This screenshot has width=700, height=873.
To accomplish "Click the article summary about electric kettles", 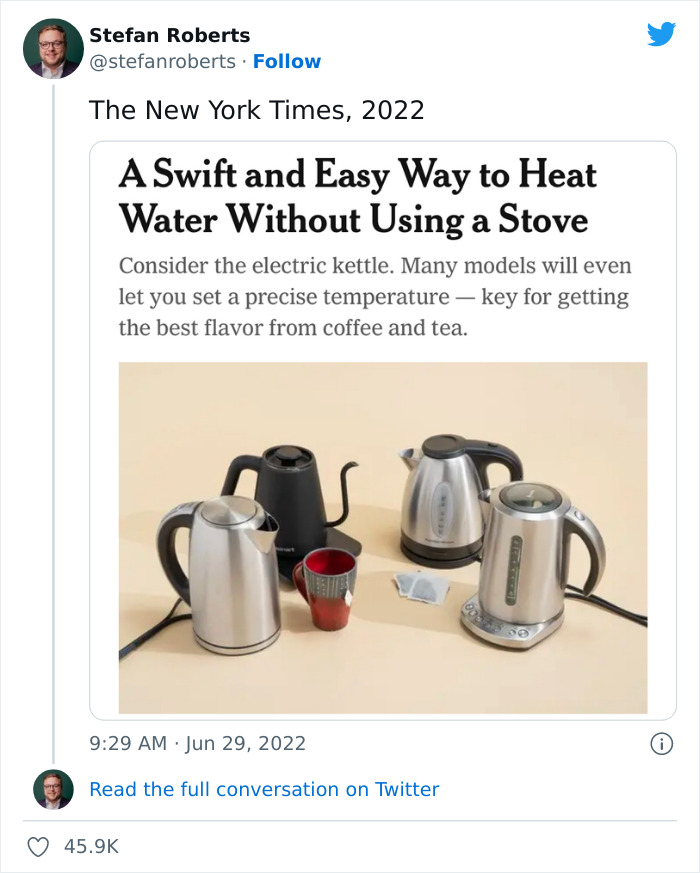I will coord(375,296).
